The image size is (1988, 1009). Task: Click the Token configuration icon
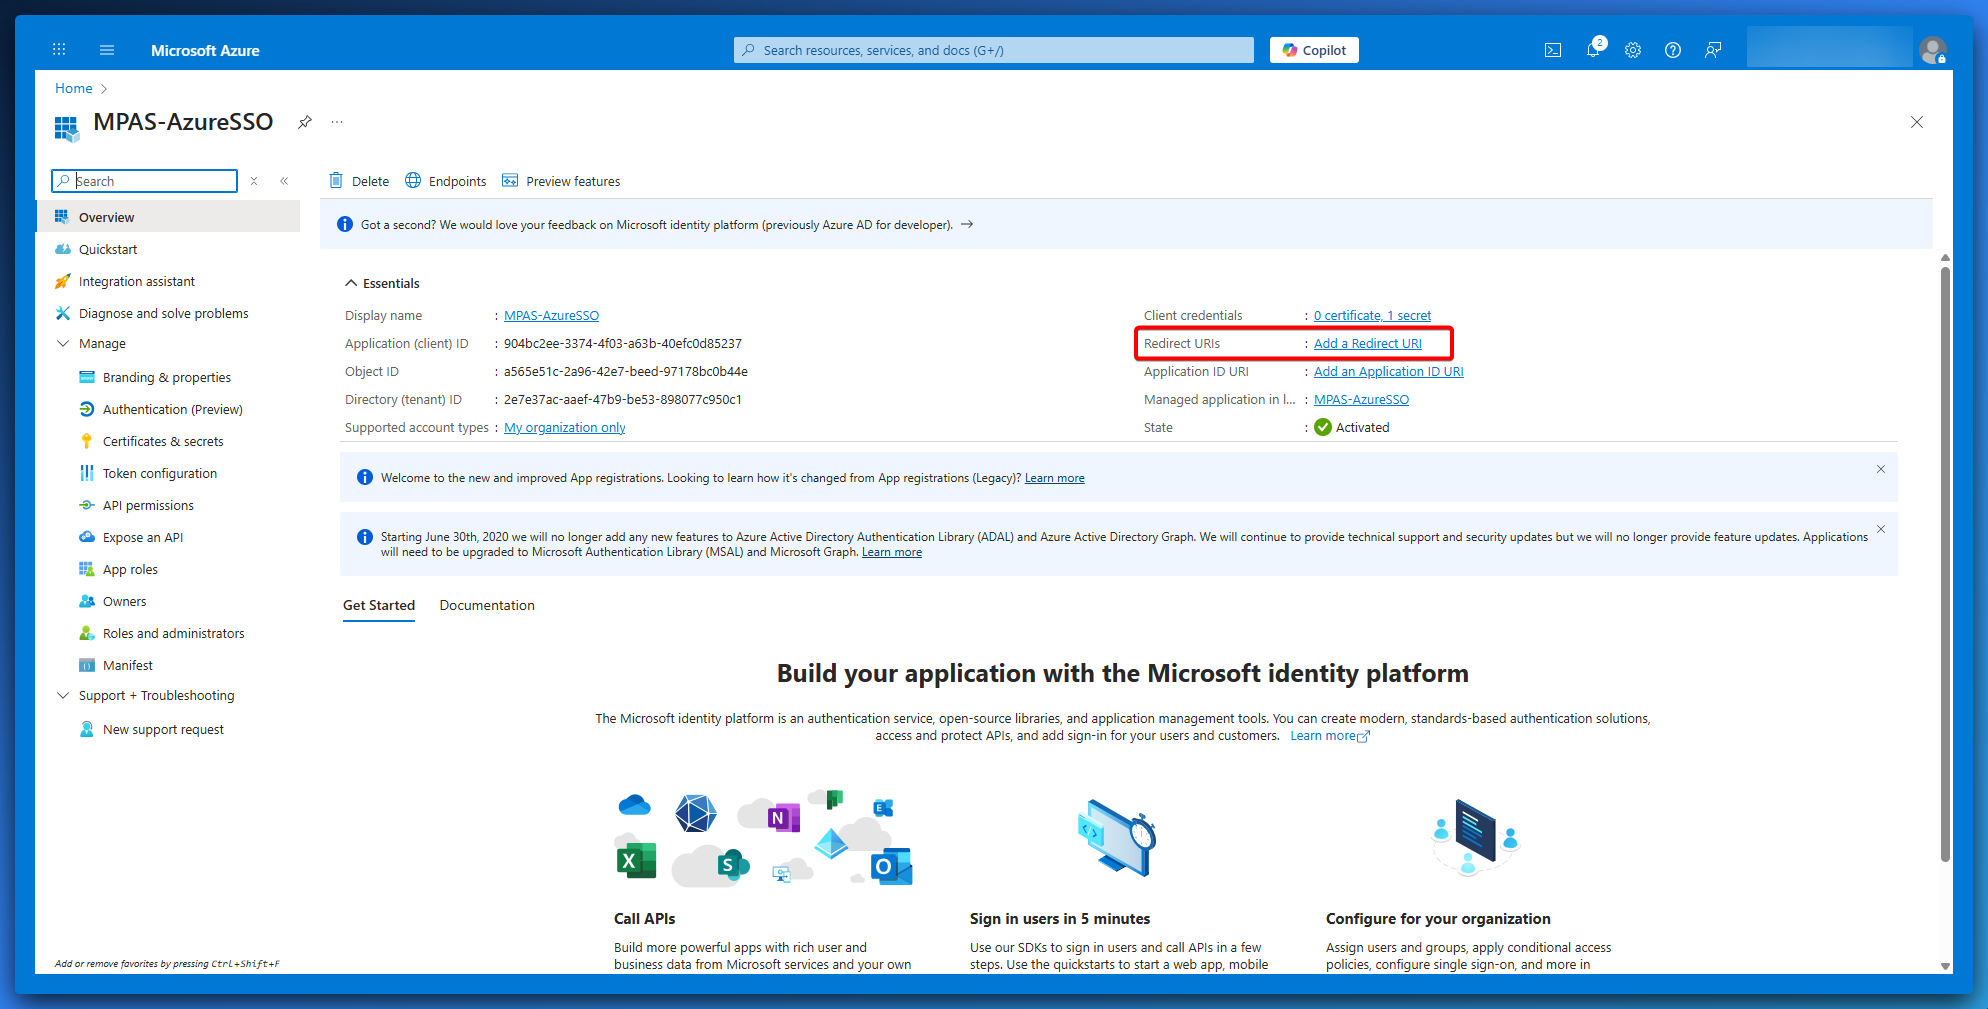point(87,473)
